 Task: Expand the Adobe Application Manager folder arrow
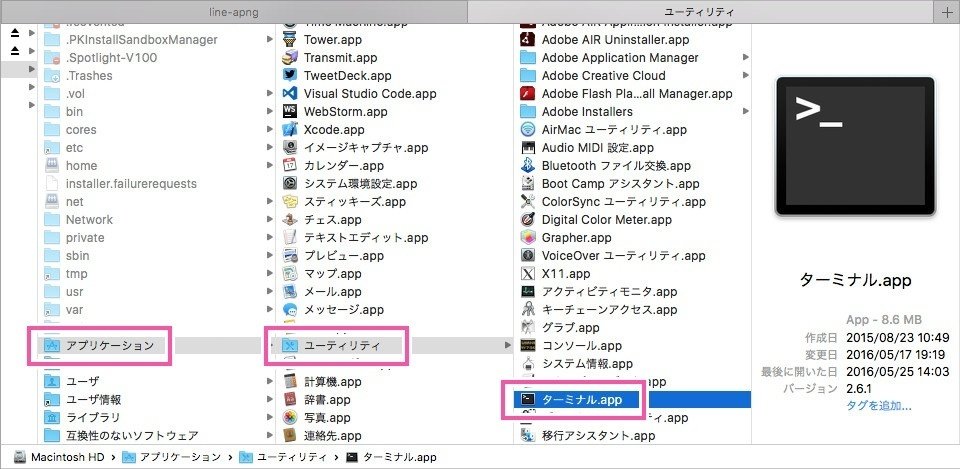point(746,58)
